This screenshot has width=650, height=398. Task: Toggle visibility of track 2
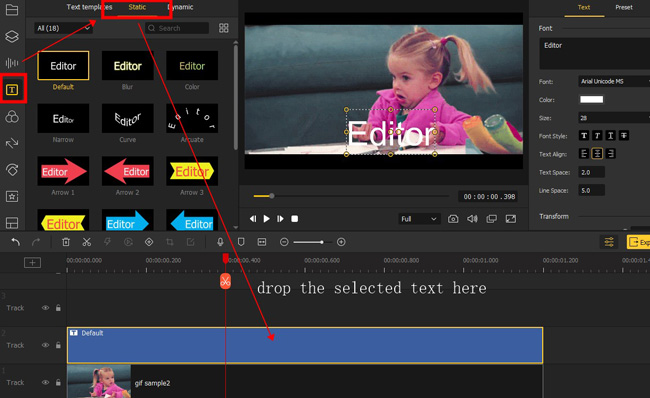tap(45, 345)
